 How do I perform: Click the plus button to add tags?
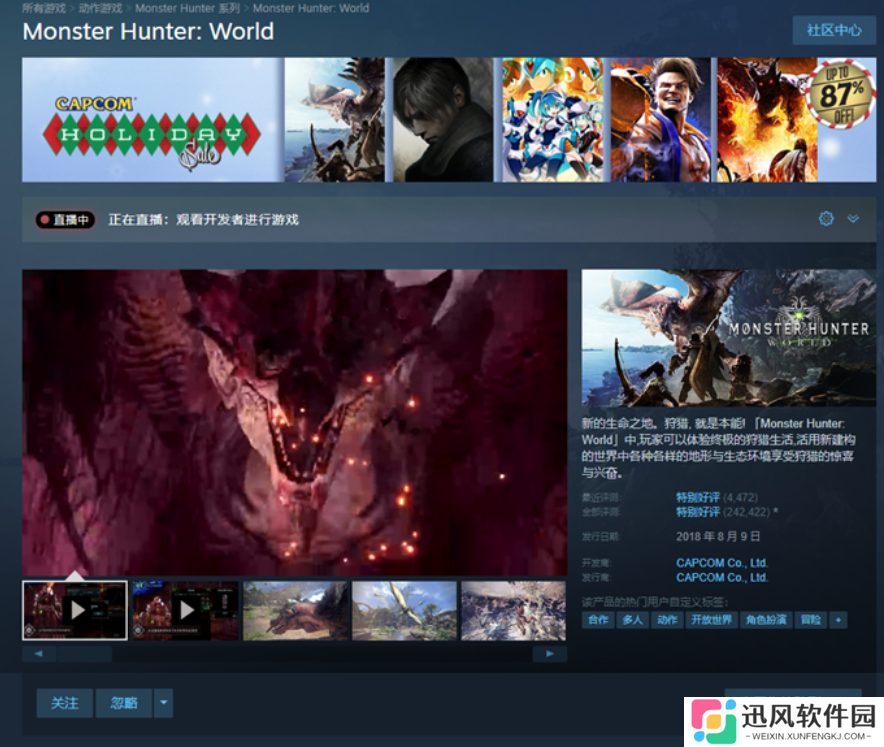(x=838, y=620)
